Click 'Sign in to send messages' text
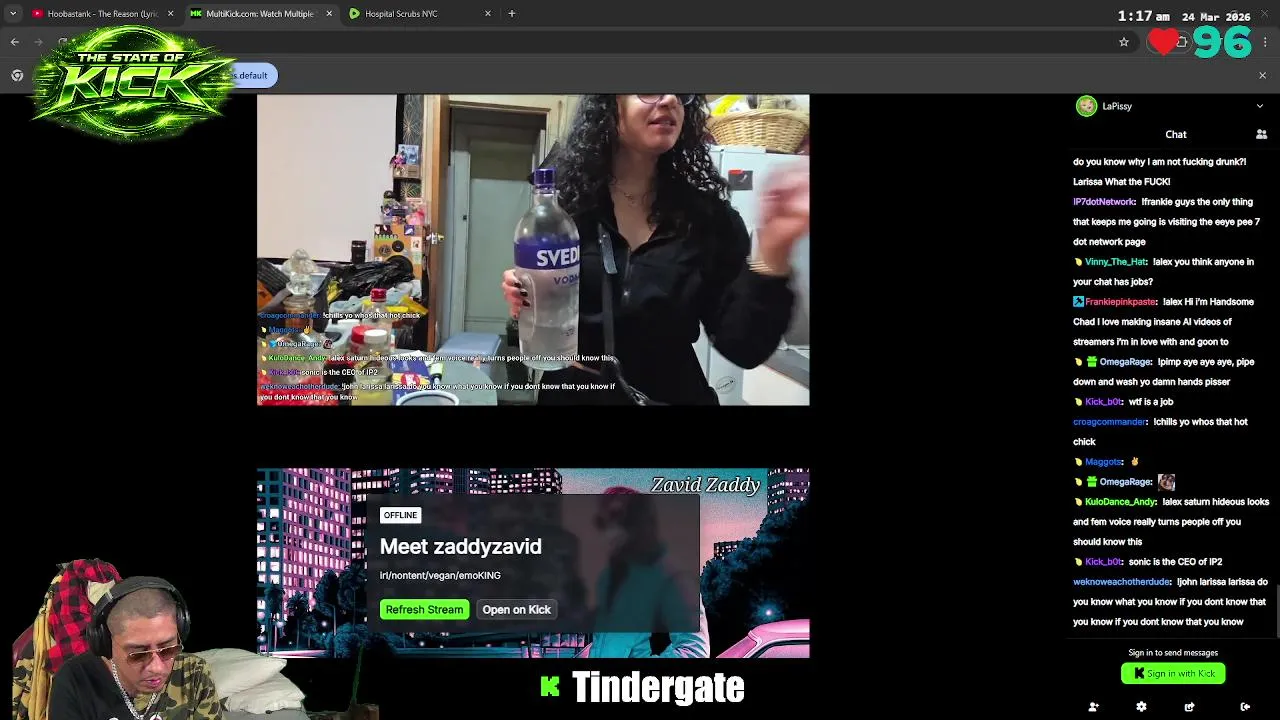The image size is (1280, 720). [1173, 653]
